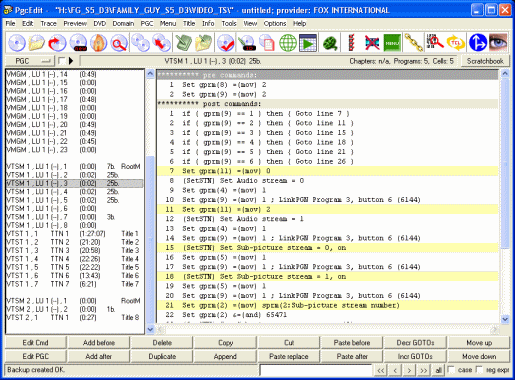Click the eye toolbar icon
515x380 pixels.
tap(498, 43)
